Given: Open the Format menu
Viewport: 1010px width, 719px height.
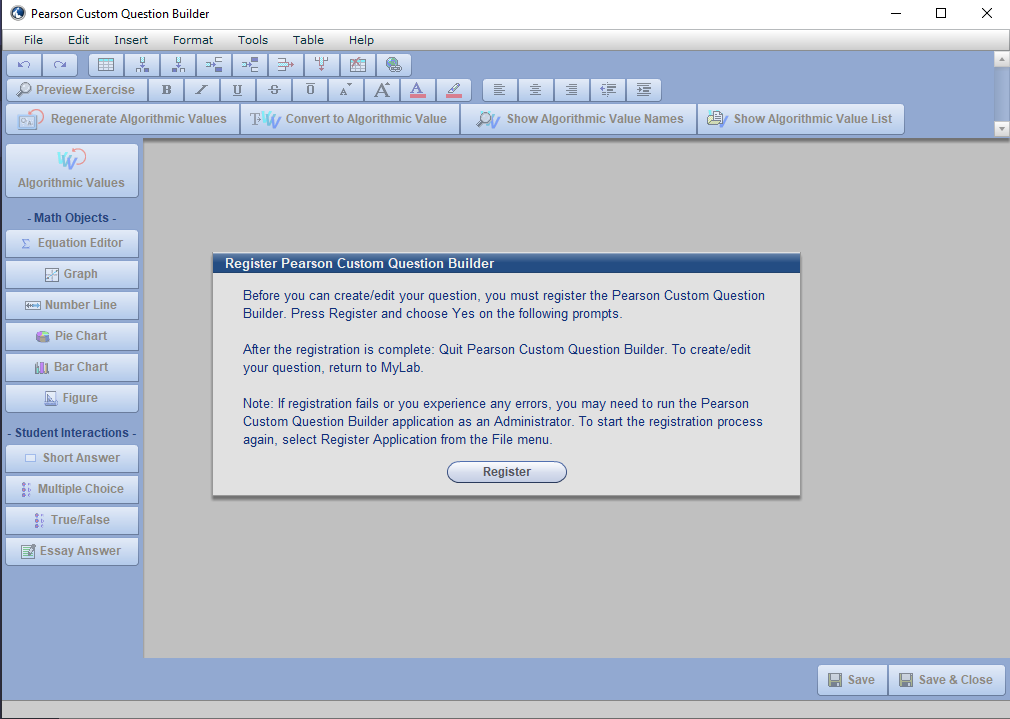Looking at the screenshot, I should (193, 40).
